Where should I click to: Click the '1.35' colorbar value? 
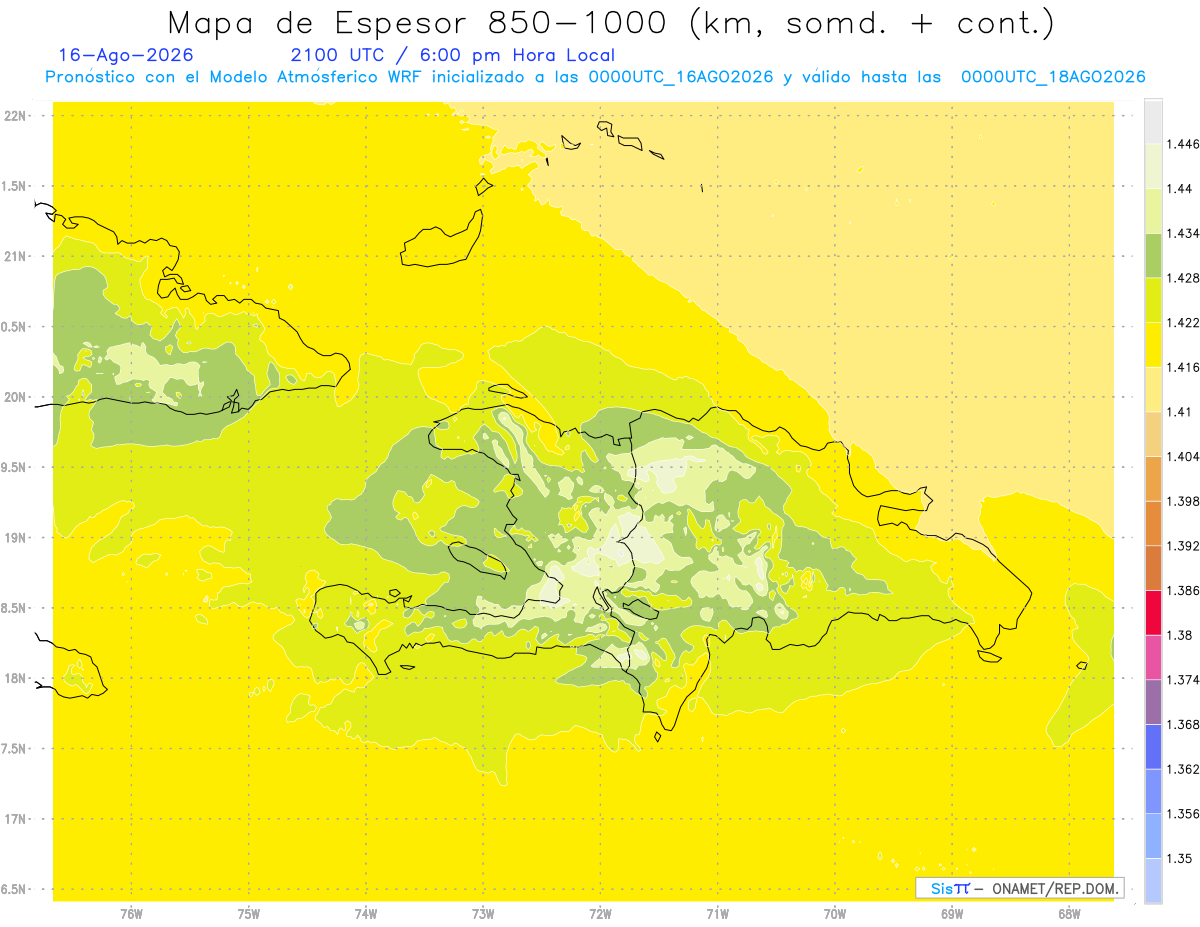click(x=1179, y=858)
